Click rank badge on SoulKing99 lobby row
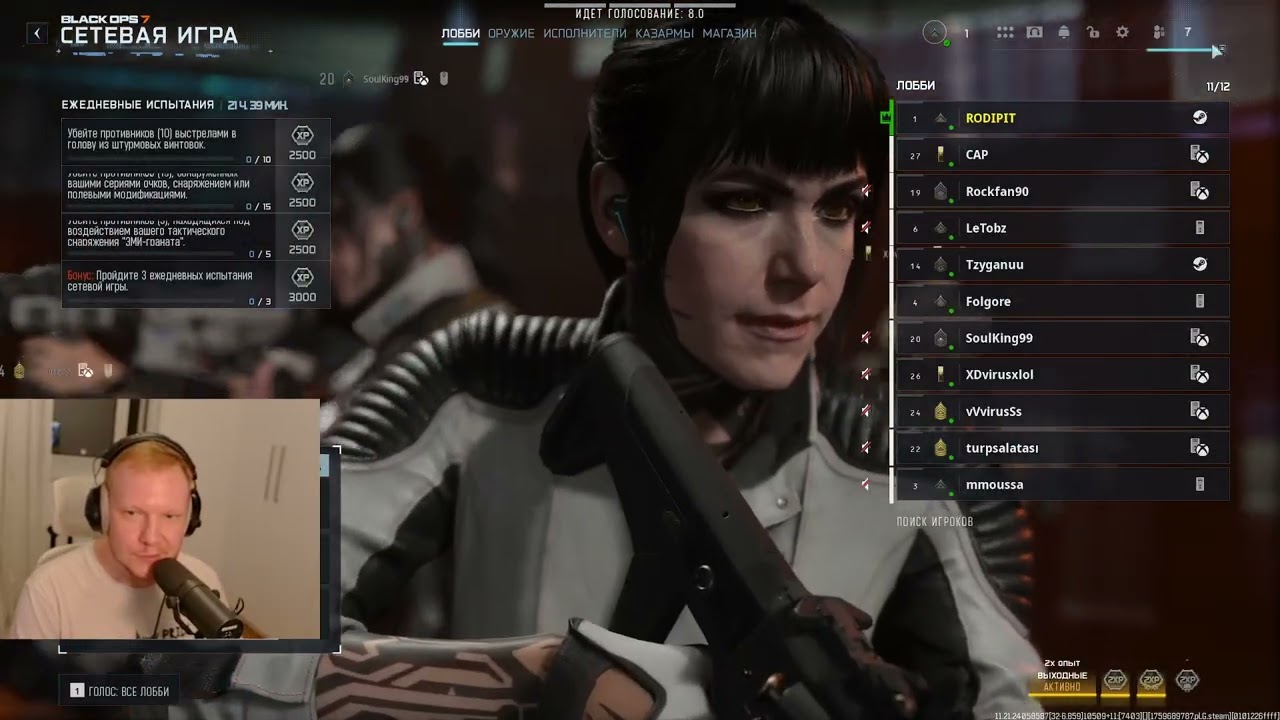The height and width of the screenshot is (720, 1280). point(941,338)
